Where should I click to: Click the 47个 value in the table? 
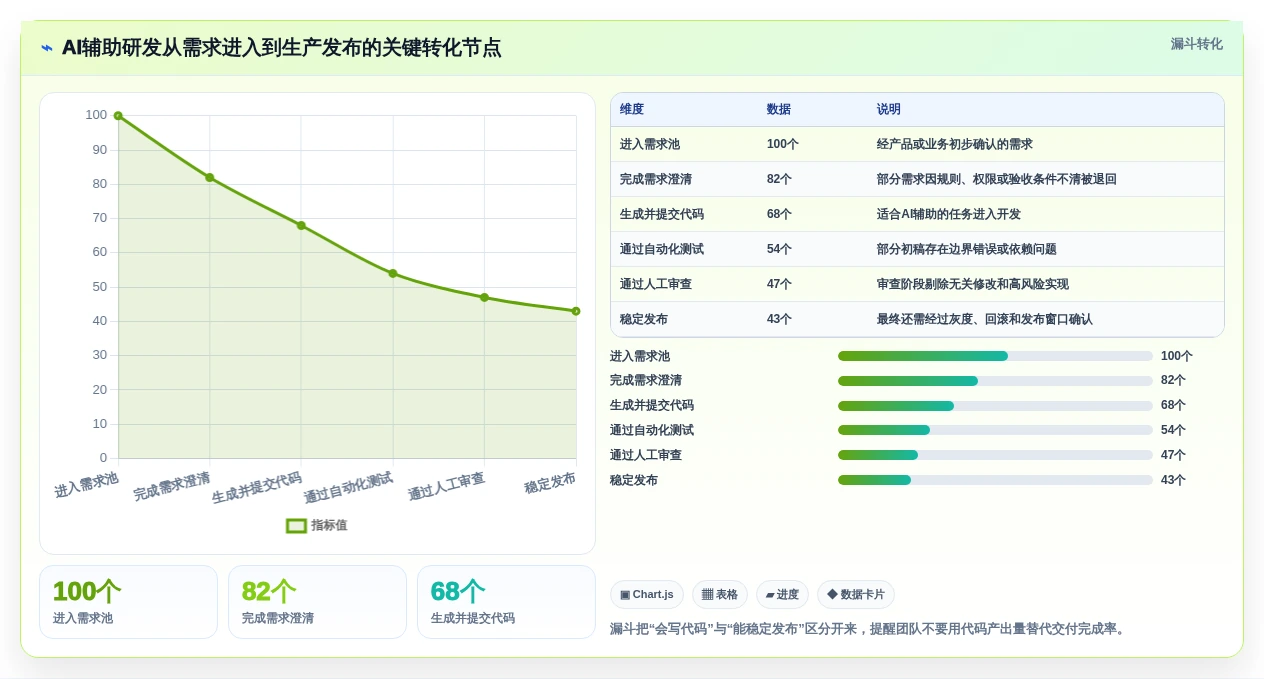(779, 284)
